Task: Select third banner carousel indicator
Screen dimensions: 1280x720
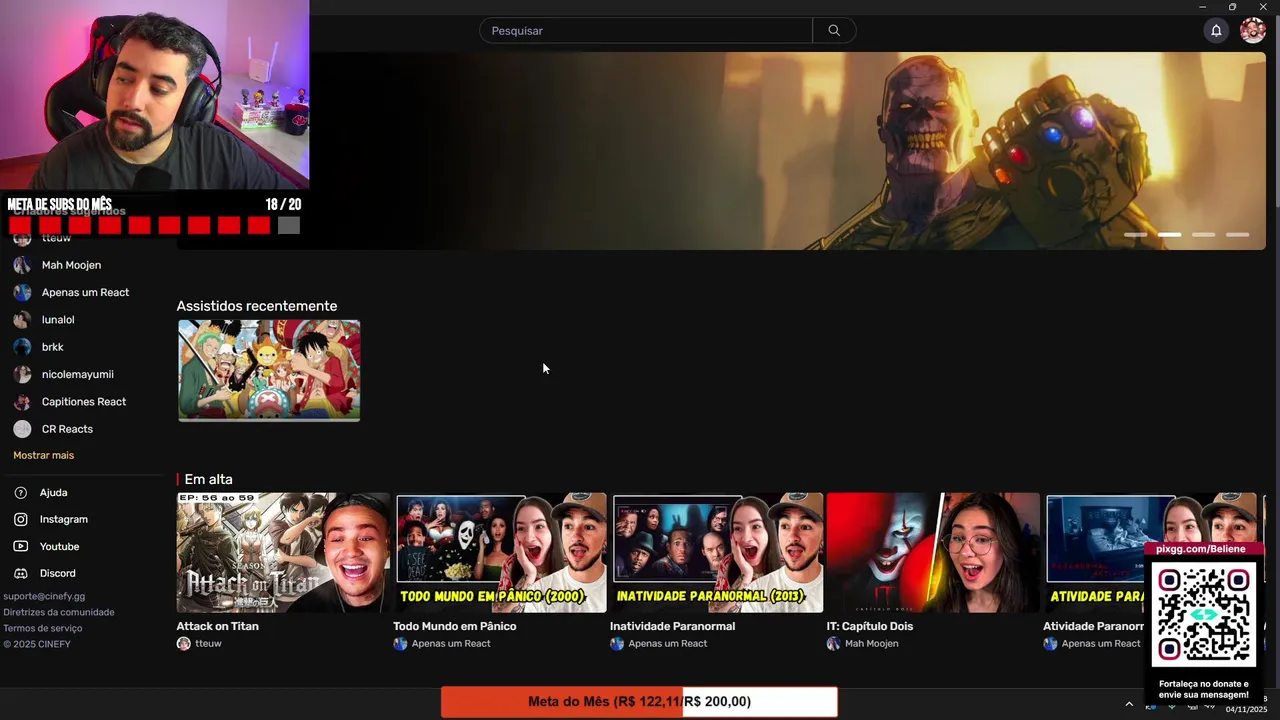Action: 1203,234
